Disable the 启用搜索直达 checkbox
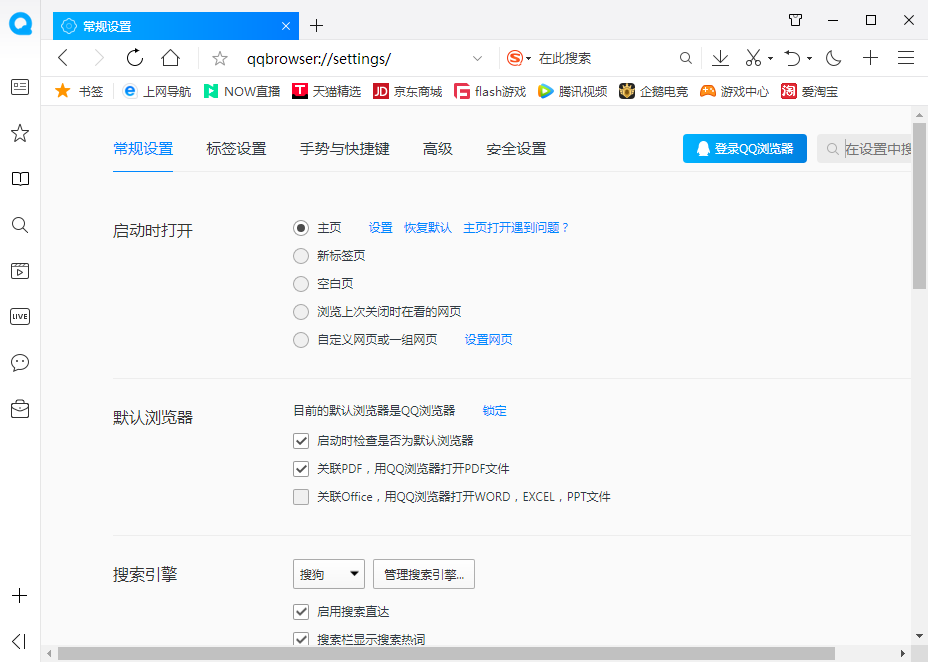Viewport: 928px width, 662px height. [x=301, y=612]
